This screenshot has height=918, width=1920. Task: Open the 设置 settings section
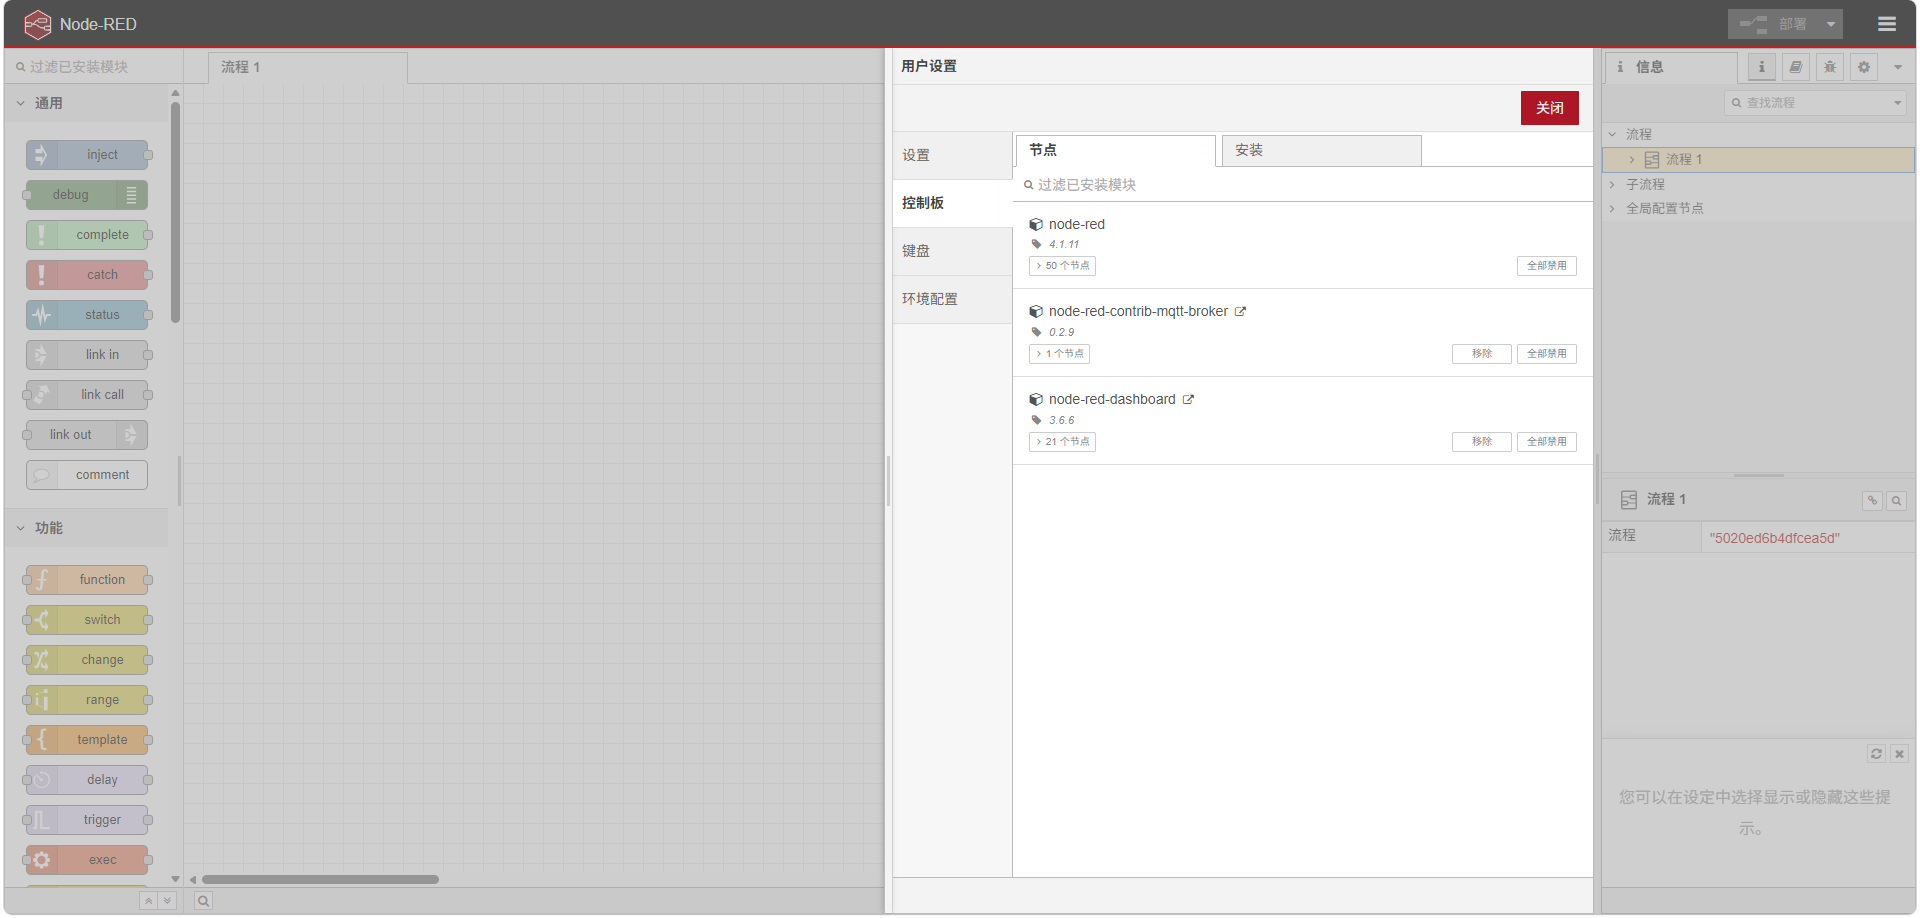tap(952, 156)
